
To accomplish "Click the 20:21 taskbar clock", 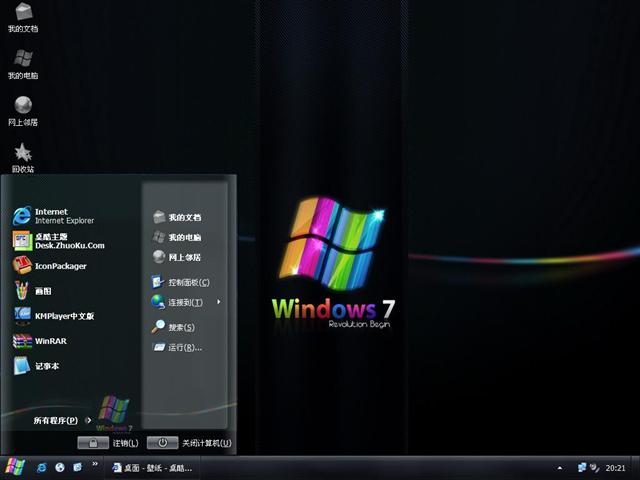I will point(615,468).
